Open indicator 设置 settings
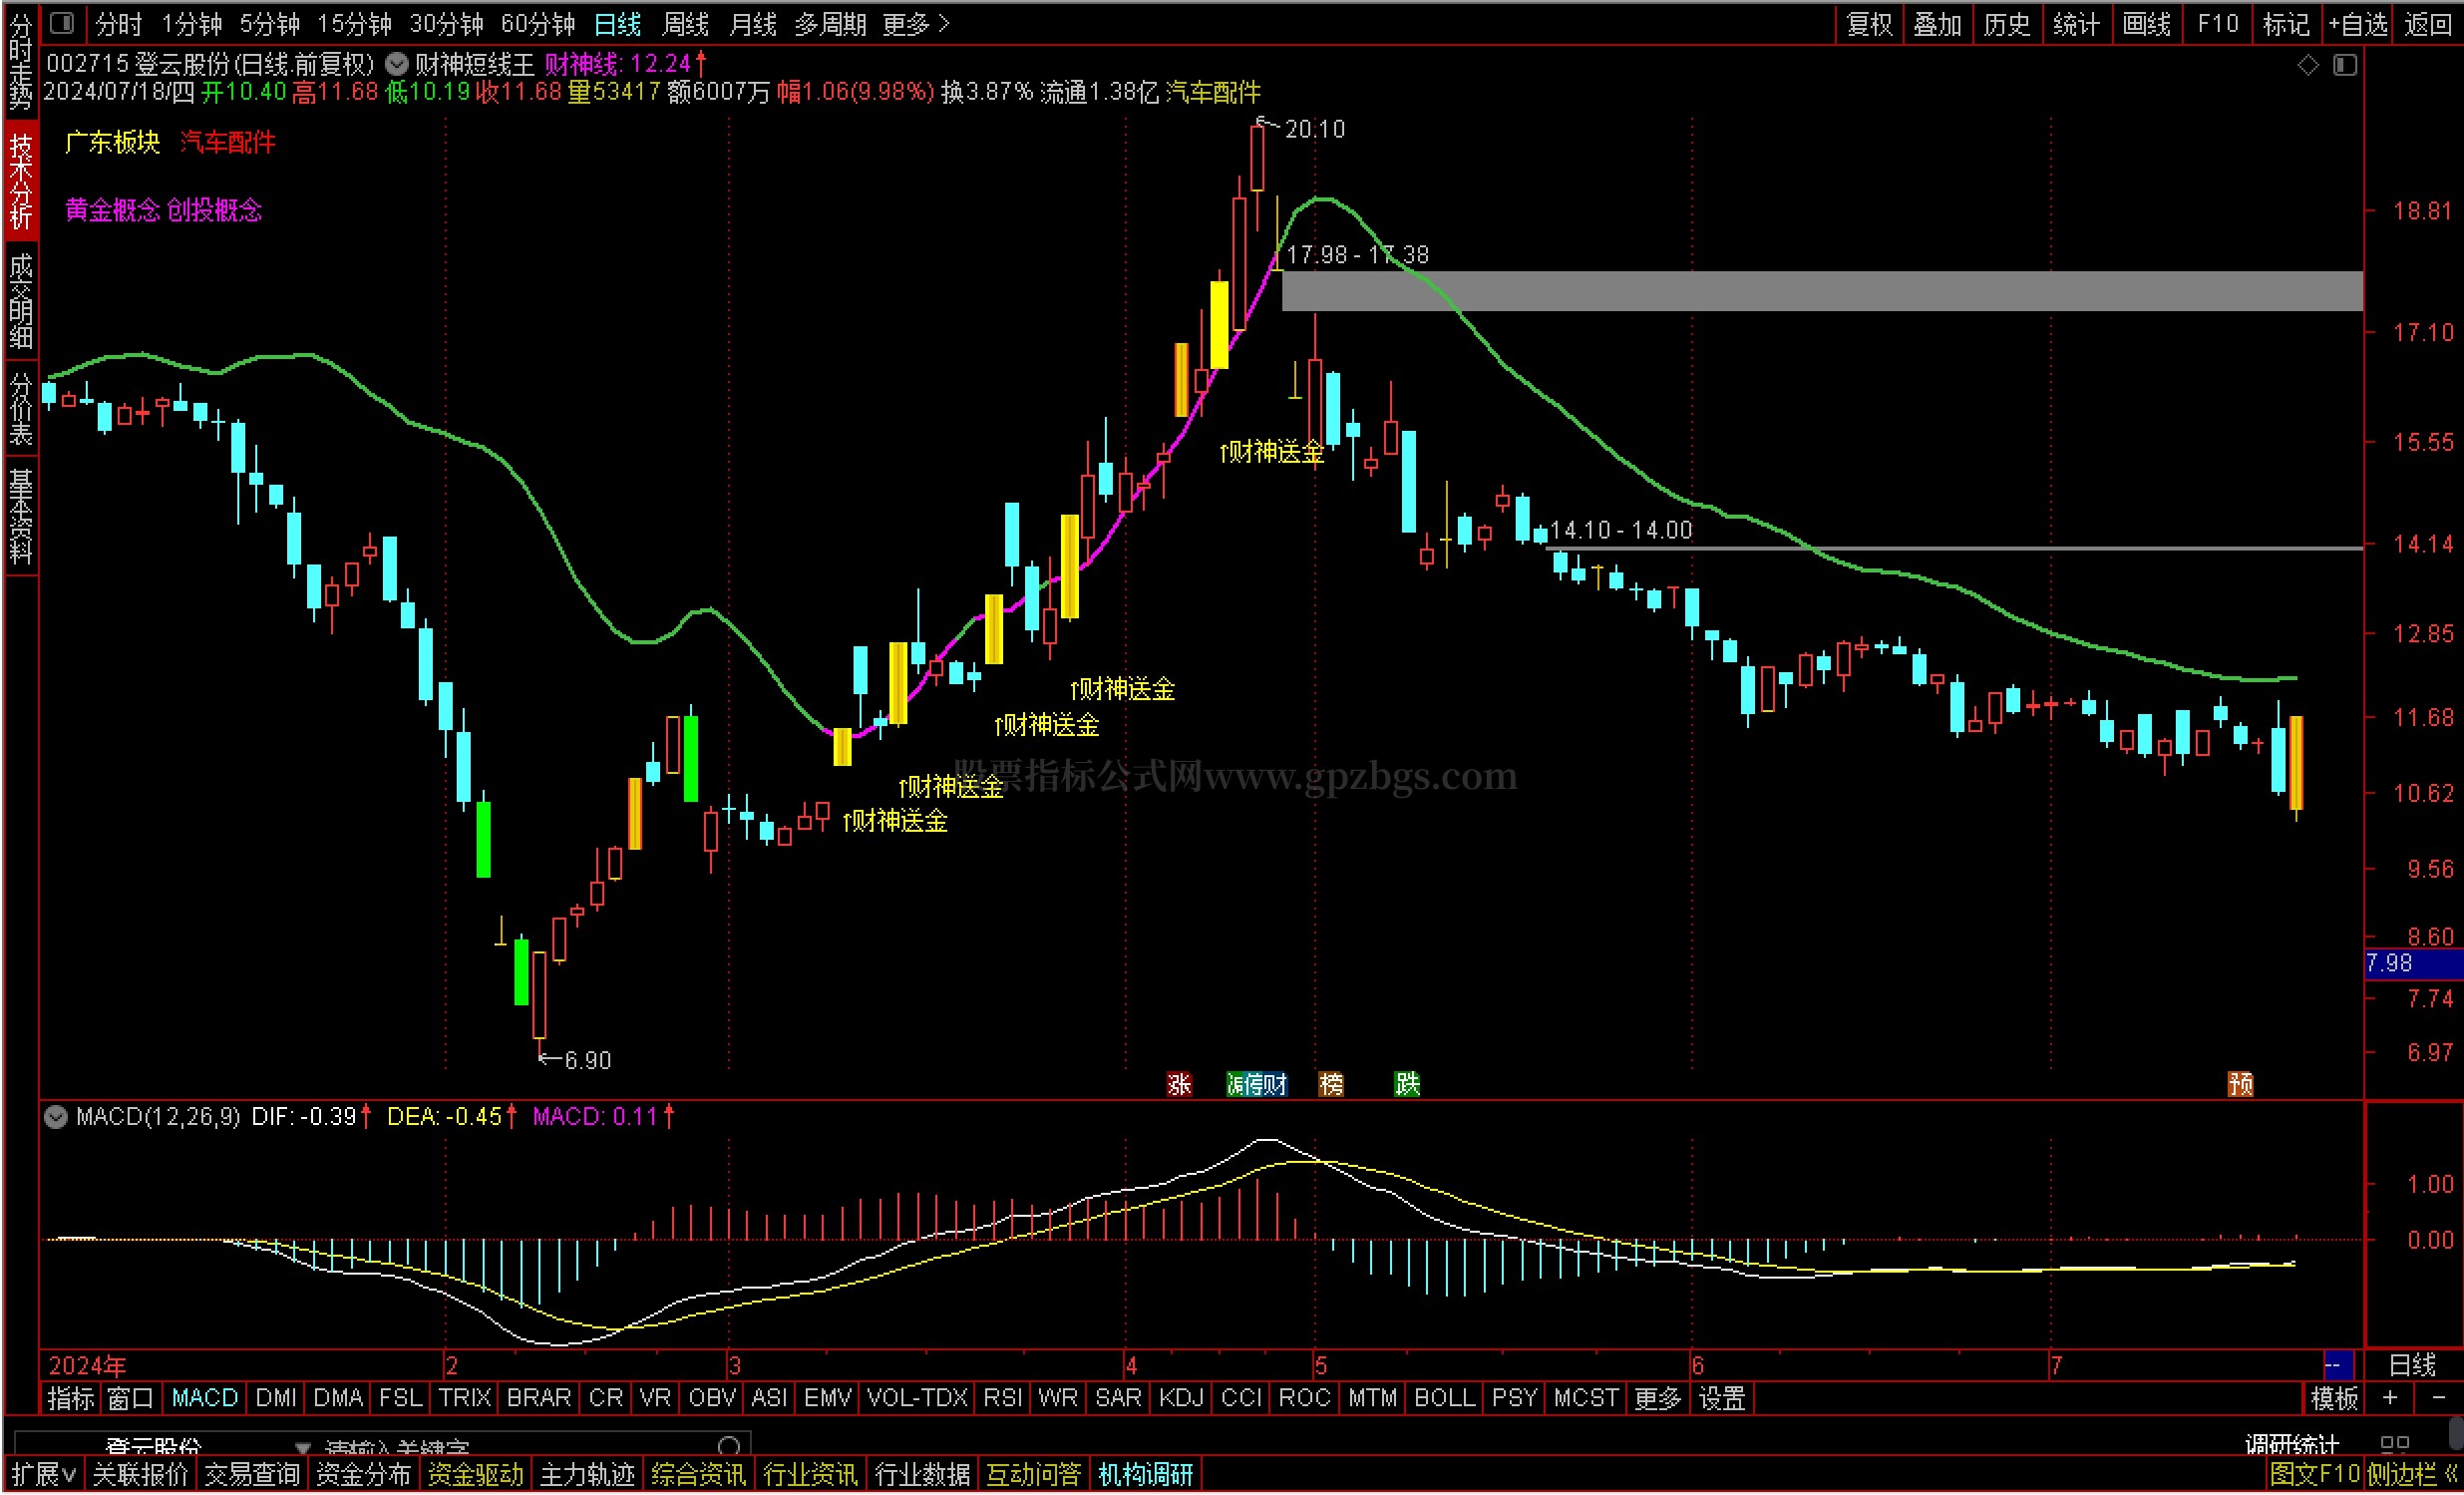 click(x=1722, y=1398)
